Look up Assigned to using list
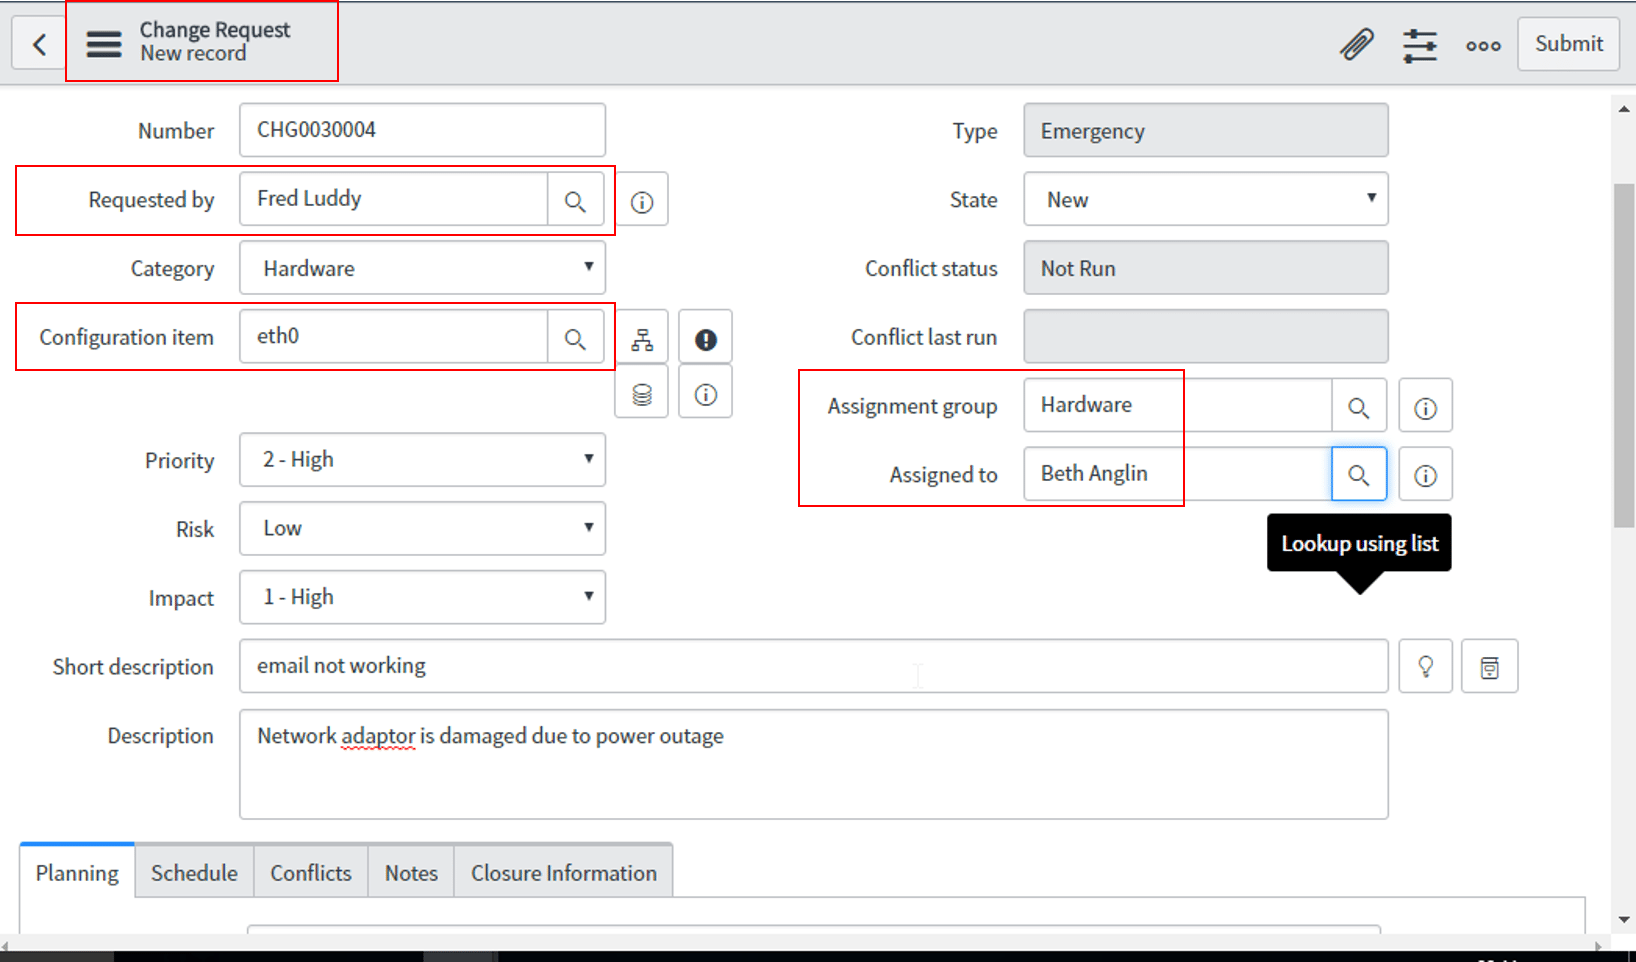The height and width of the screenshot is (962, 1636). click(1359, 474)
